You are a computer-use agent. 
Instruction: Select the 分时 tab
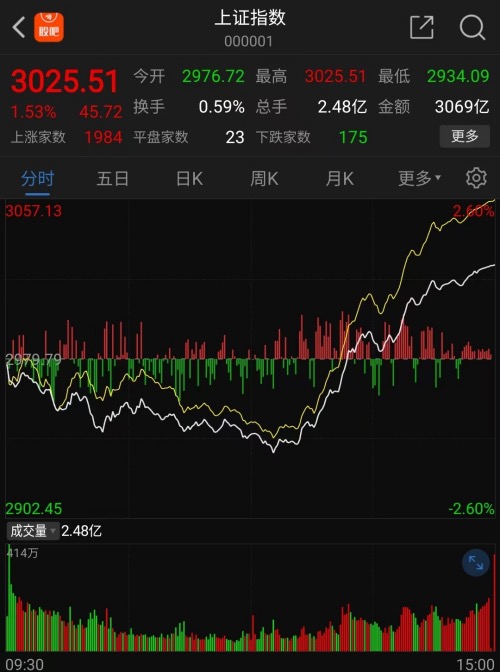37,178
